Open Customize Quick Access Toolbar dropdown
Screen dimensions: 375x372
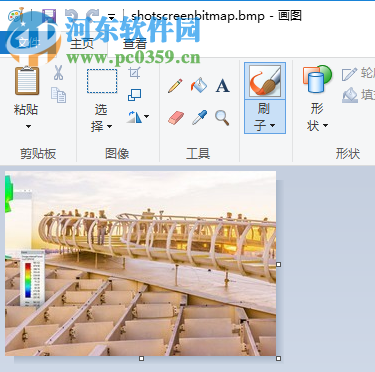[x=112, y=17]
